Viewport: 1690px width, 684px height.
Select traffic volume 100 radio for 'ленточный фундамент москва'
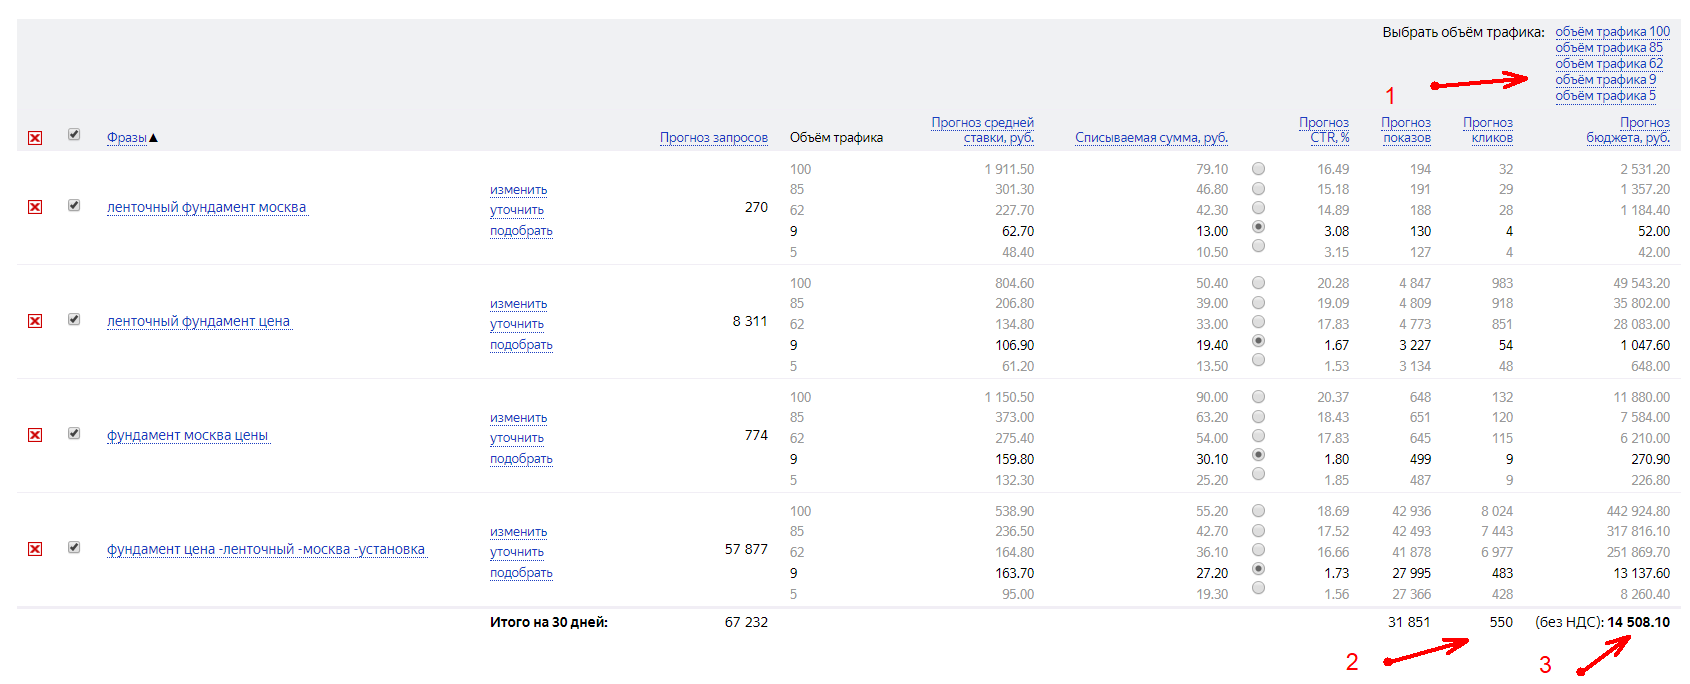pyautogui.click(x=1258, y=169)
